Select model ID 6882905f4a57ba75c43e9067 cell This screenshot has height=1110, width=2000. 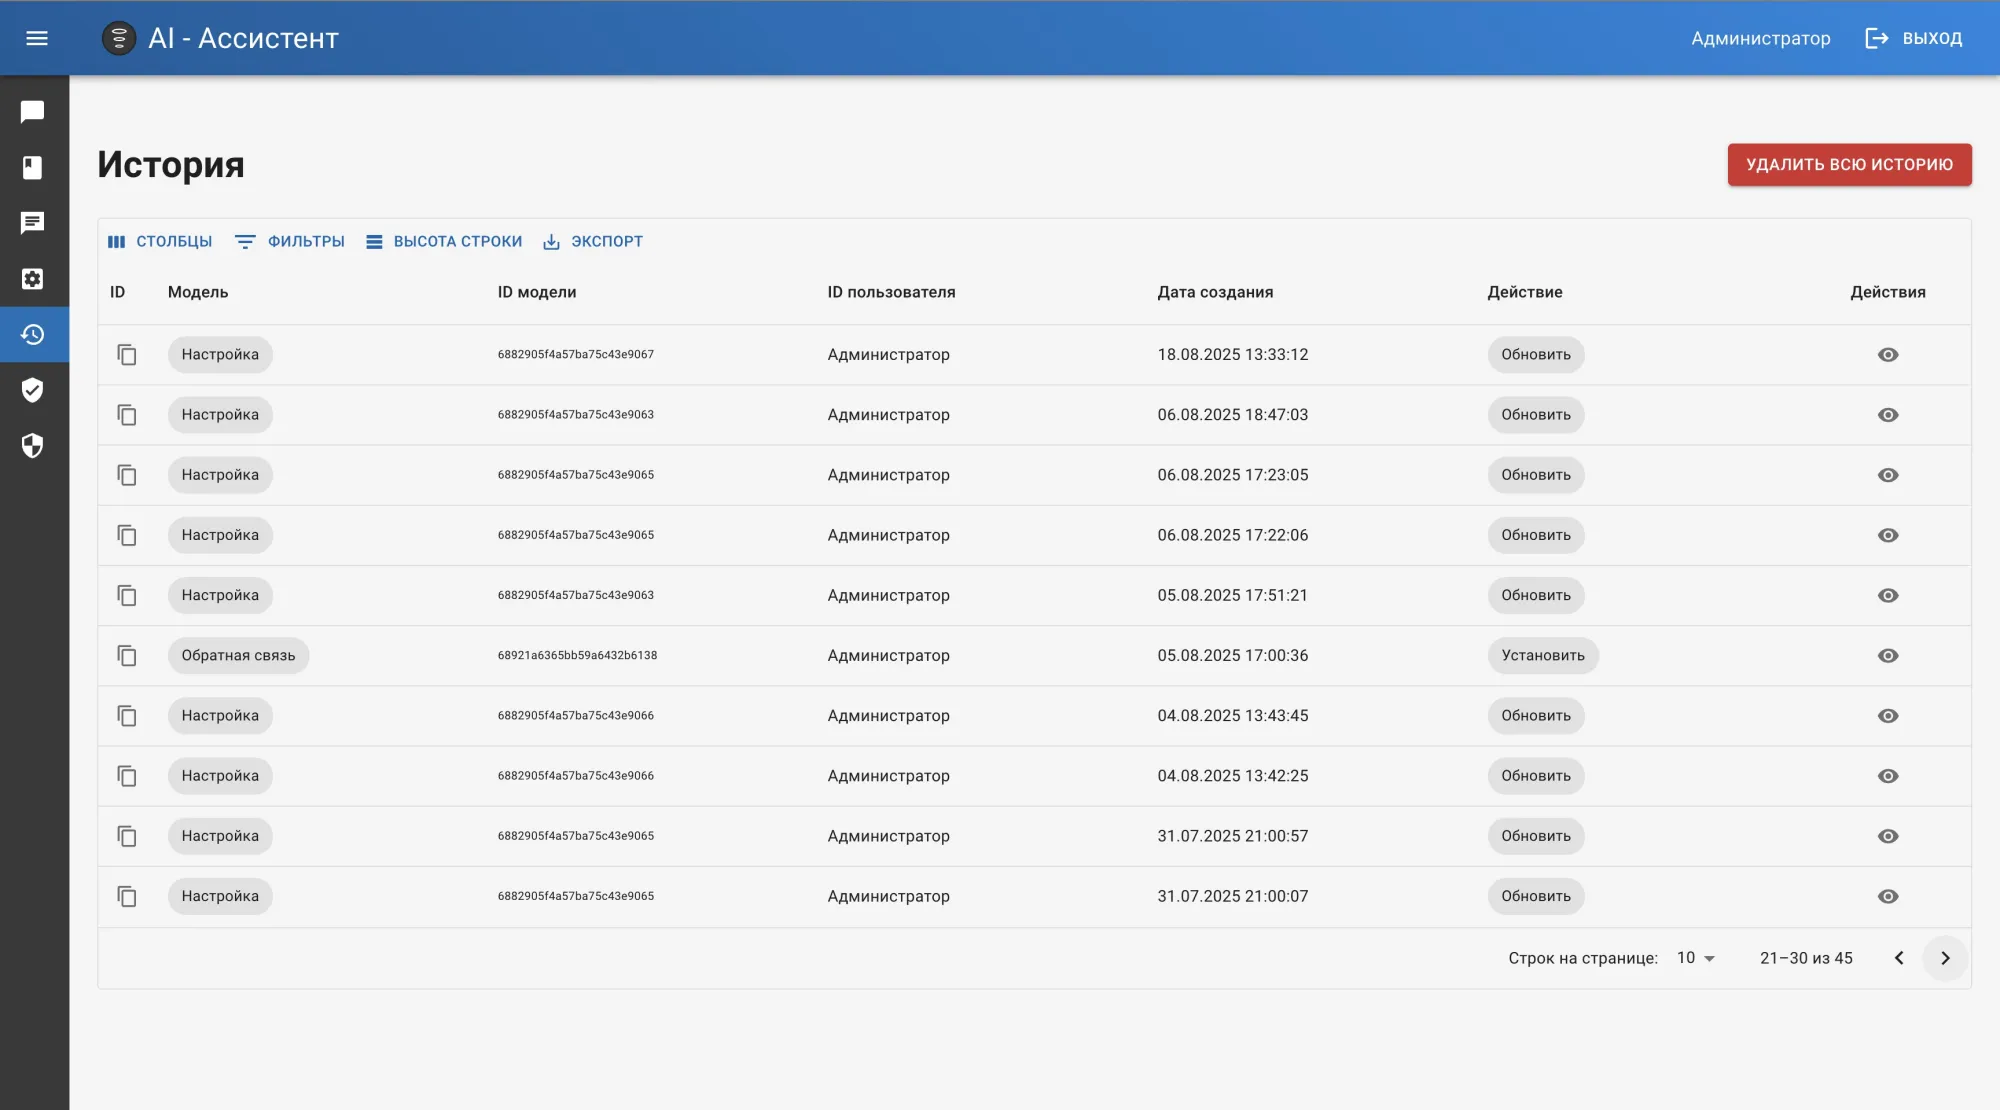(576, 355)
